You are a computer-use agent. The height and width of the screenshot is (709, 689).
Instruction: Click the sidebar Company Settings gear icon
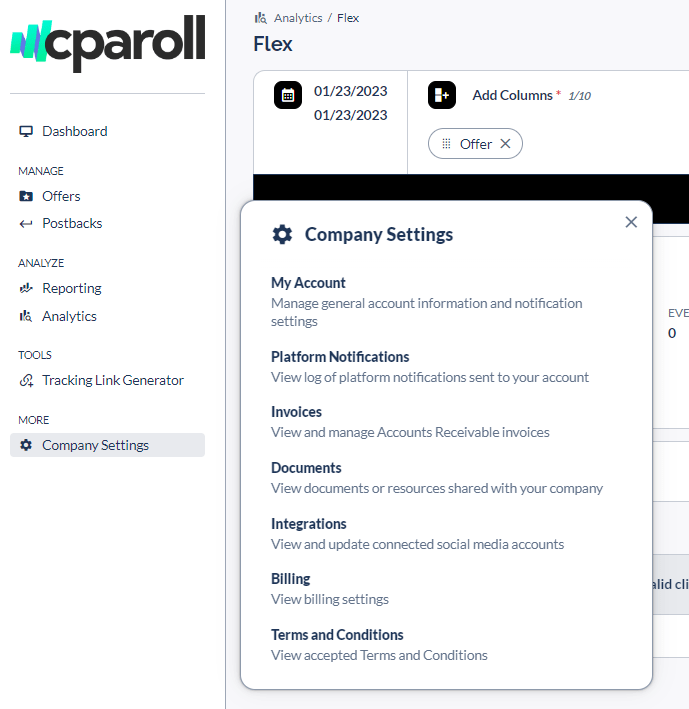pyautogui.click(x=26, y=445)
